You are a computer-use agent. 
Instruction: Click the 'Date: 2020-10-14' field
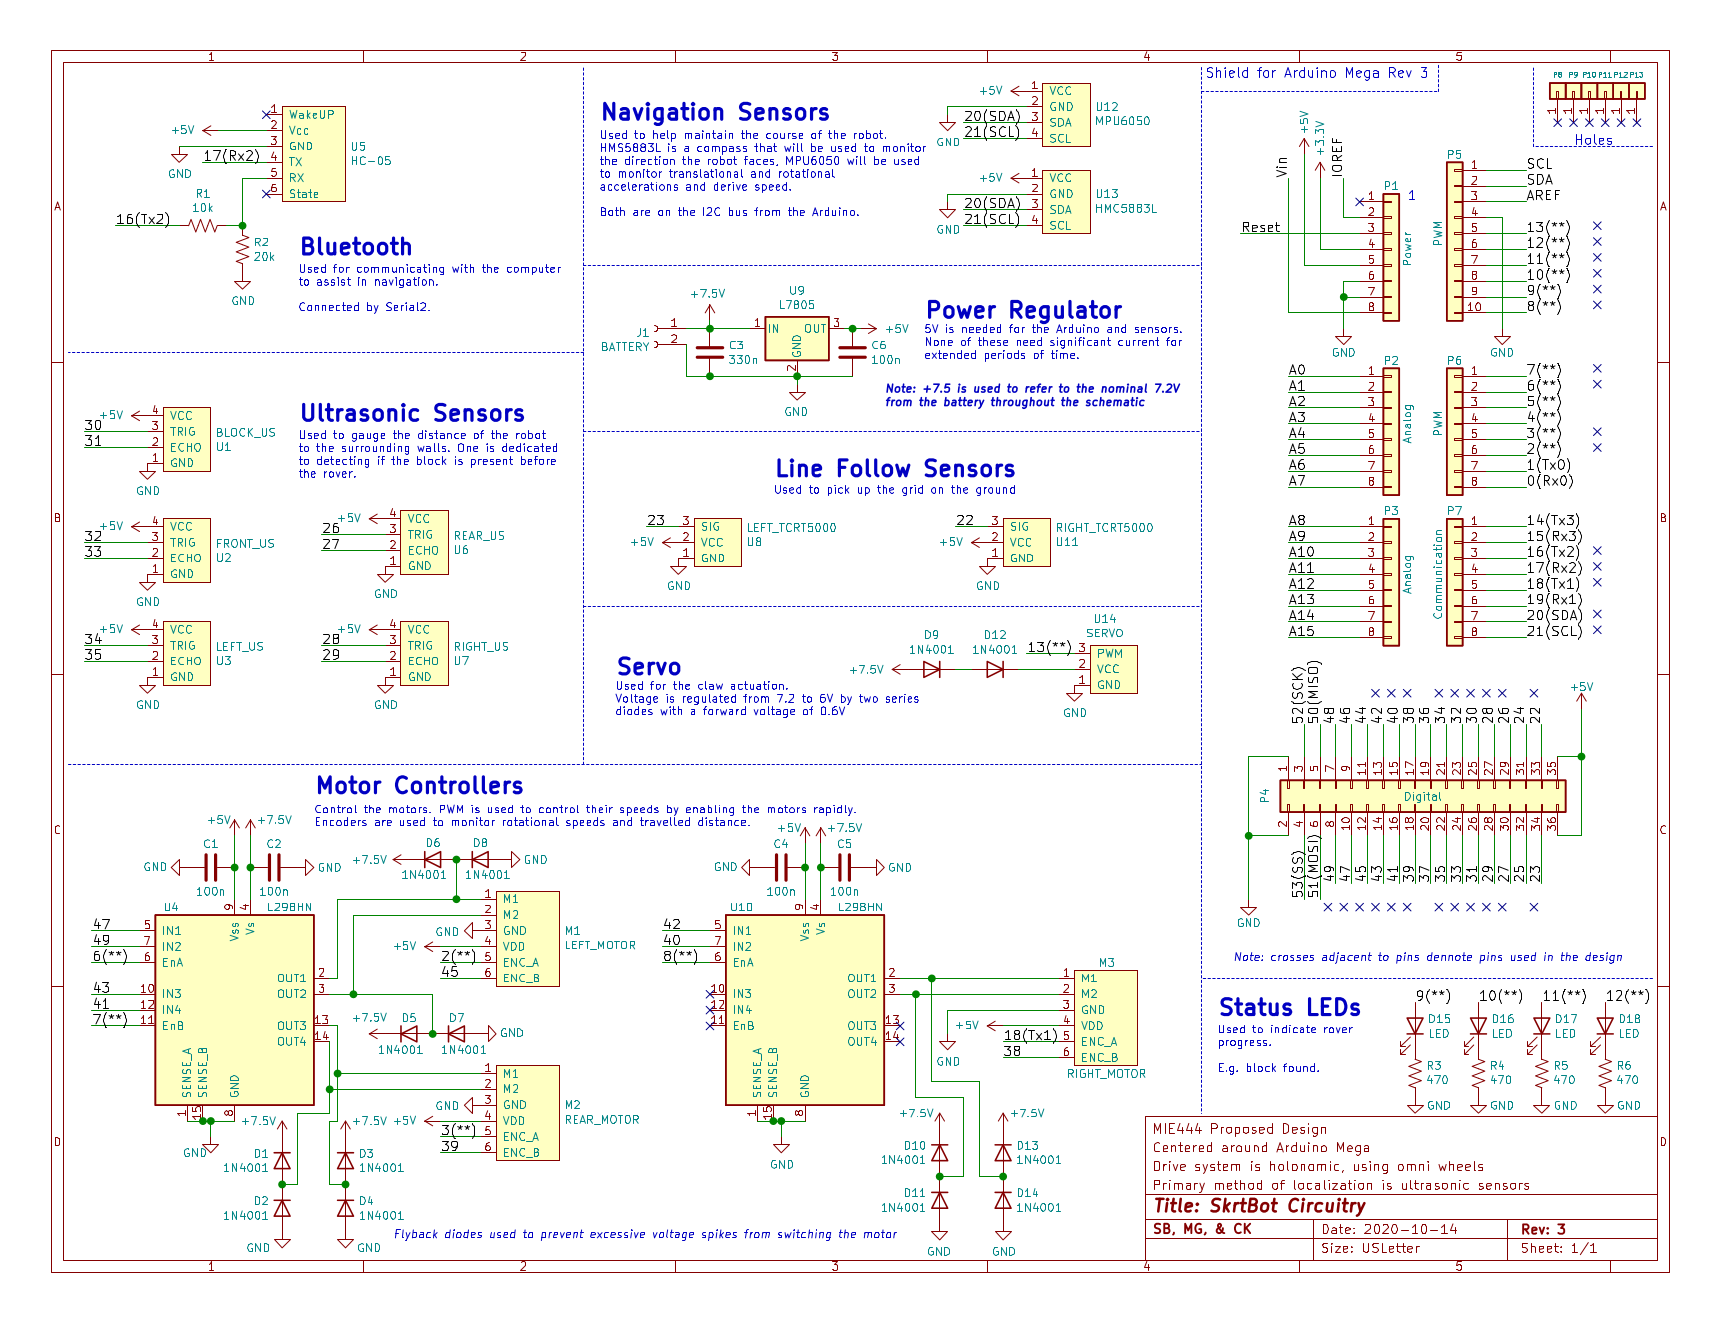pos(1390,1230)
